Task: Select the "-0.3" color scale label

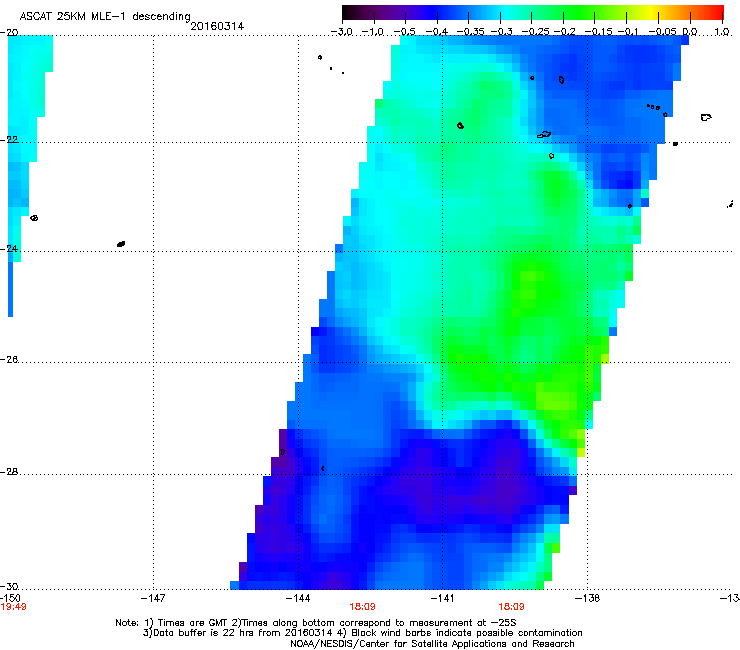Action: click(x=501, y=32)
